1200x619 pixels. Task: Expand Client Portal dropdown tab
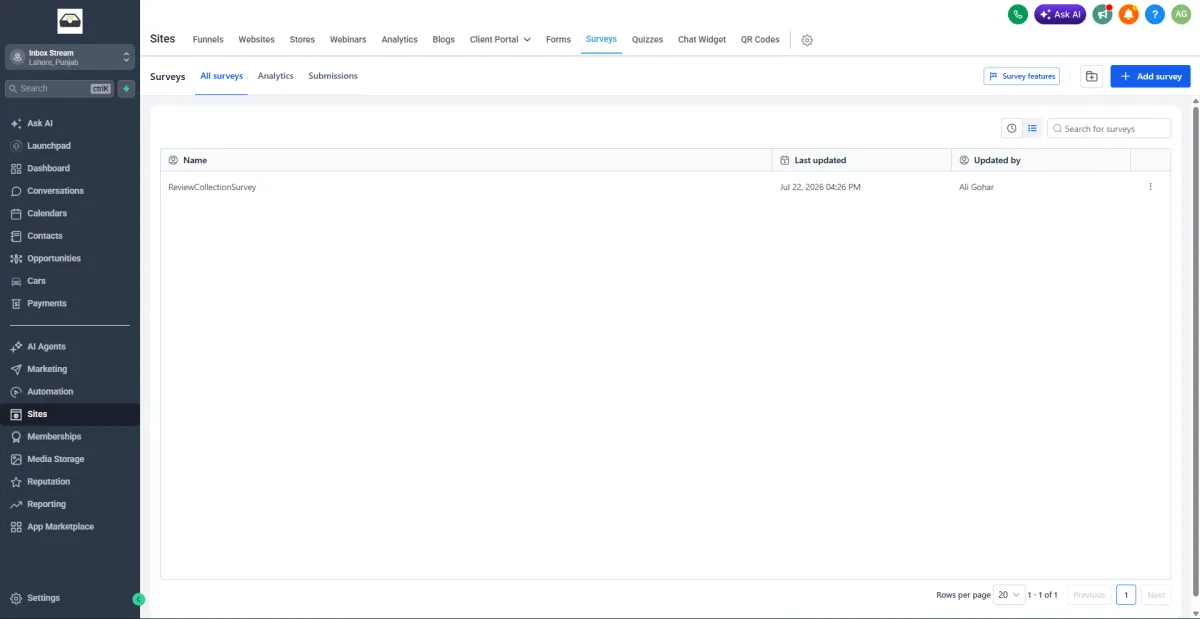pos(500,40)
